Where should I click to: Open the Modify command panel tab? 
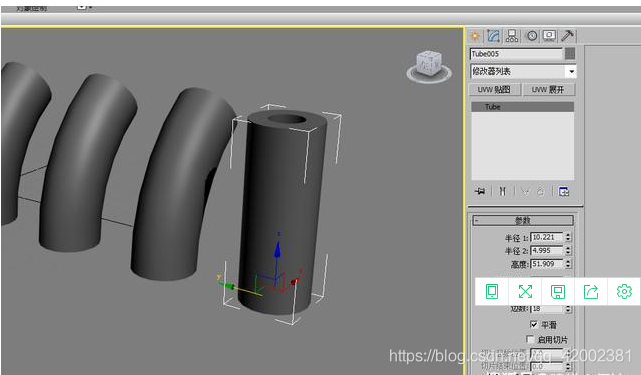coord(493,36)
